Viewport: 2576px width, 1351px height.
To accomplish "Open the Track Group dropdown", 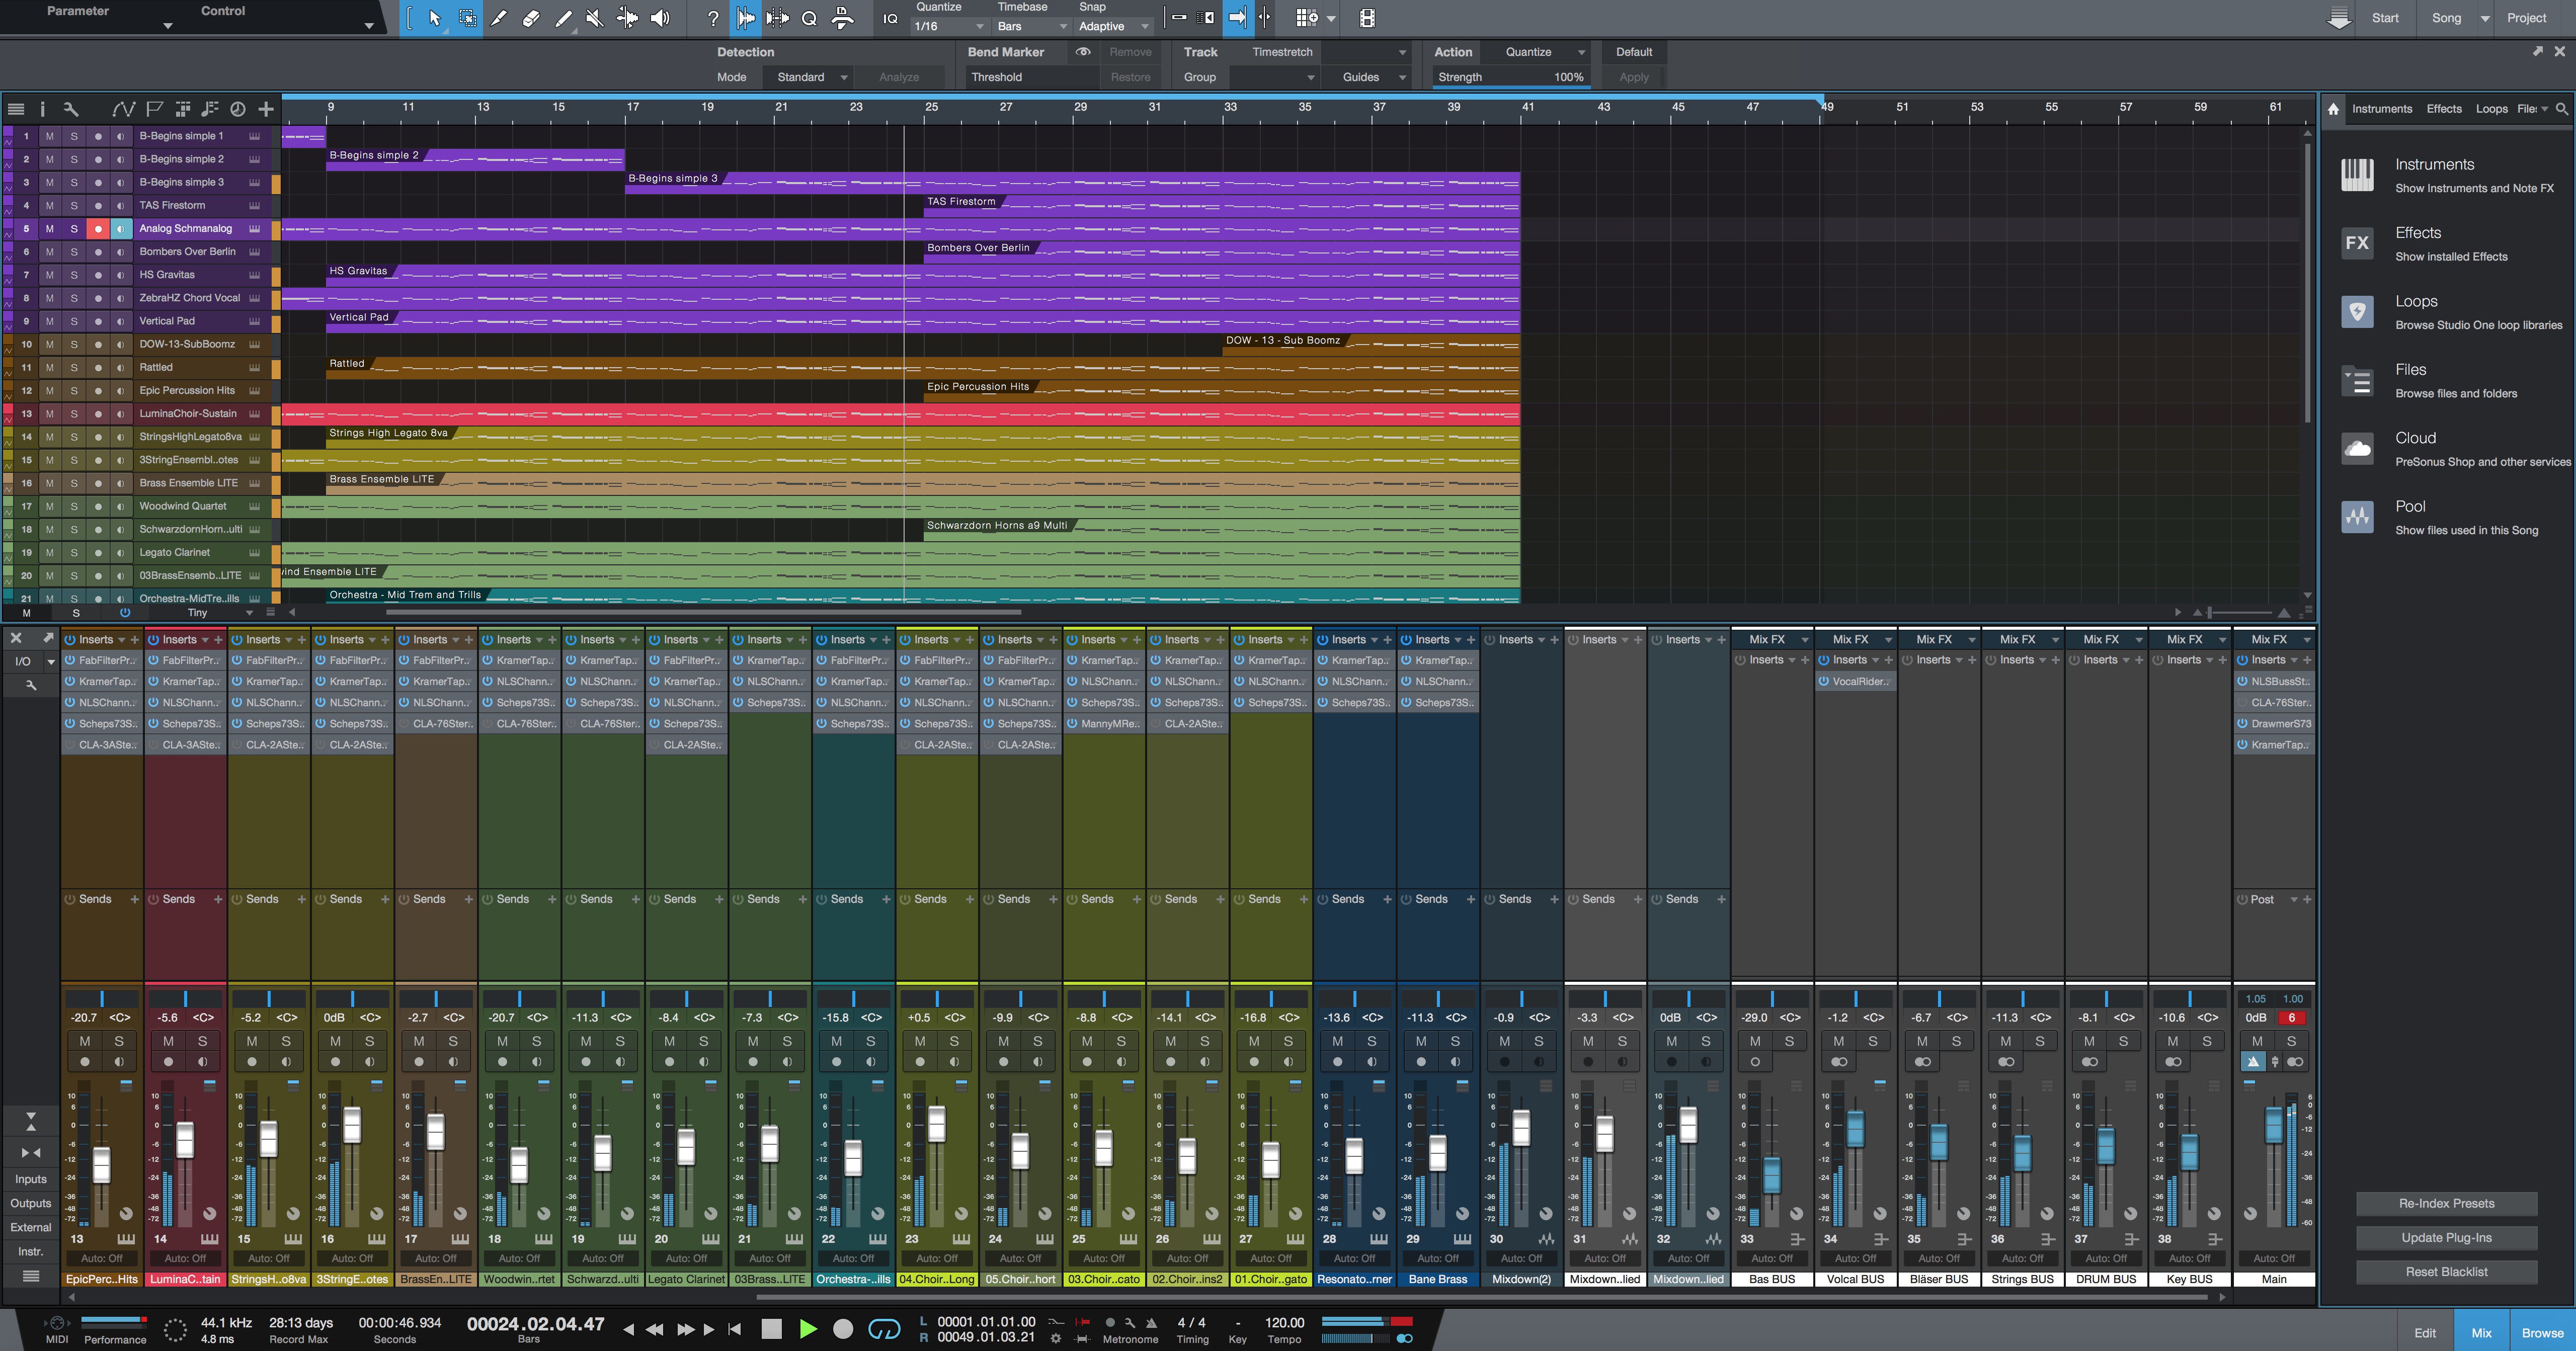I will [x=1275, y=77].
